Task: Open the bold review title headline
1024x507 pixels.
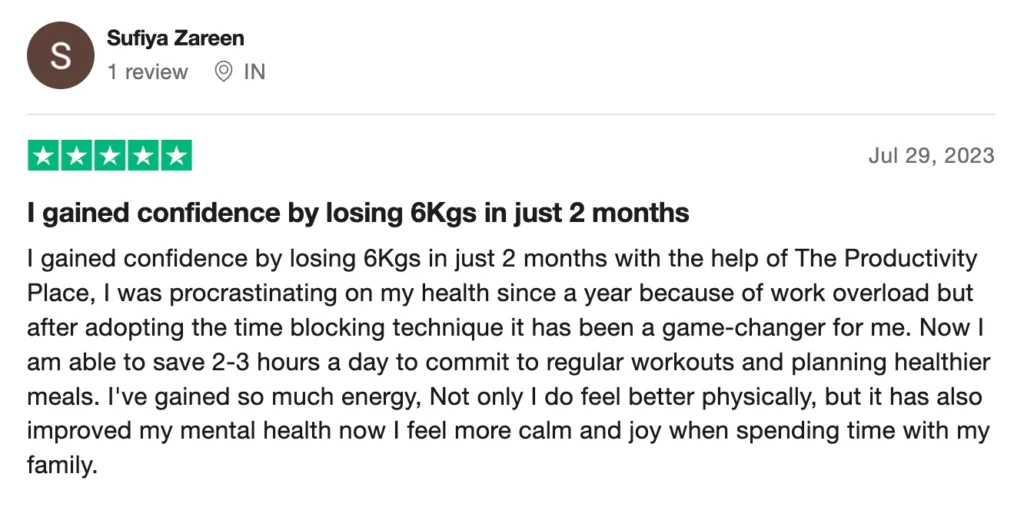Action: (x=358, y=212)
